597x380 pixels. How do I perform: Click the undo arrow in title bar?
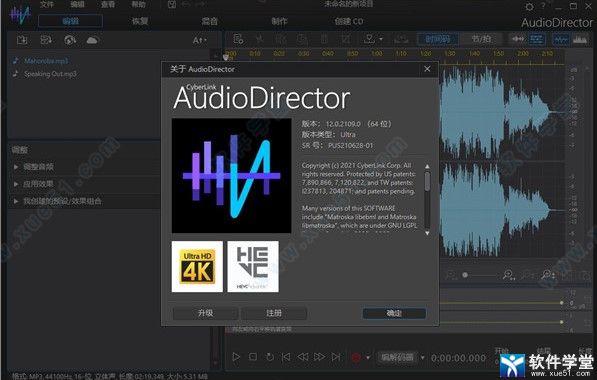186,5
